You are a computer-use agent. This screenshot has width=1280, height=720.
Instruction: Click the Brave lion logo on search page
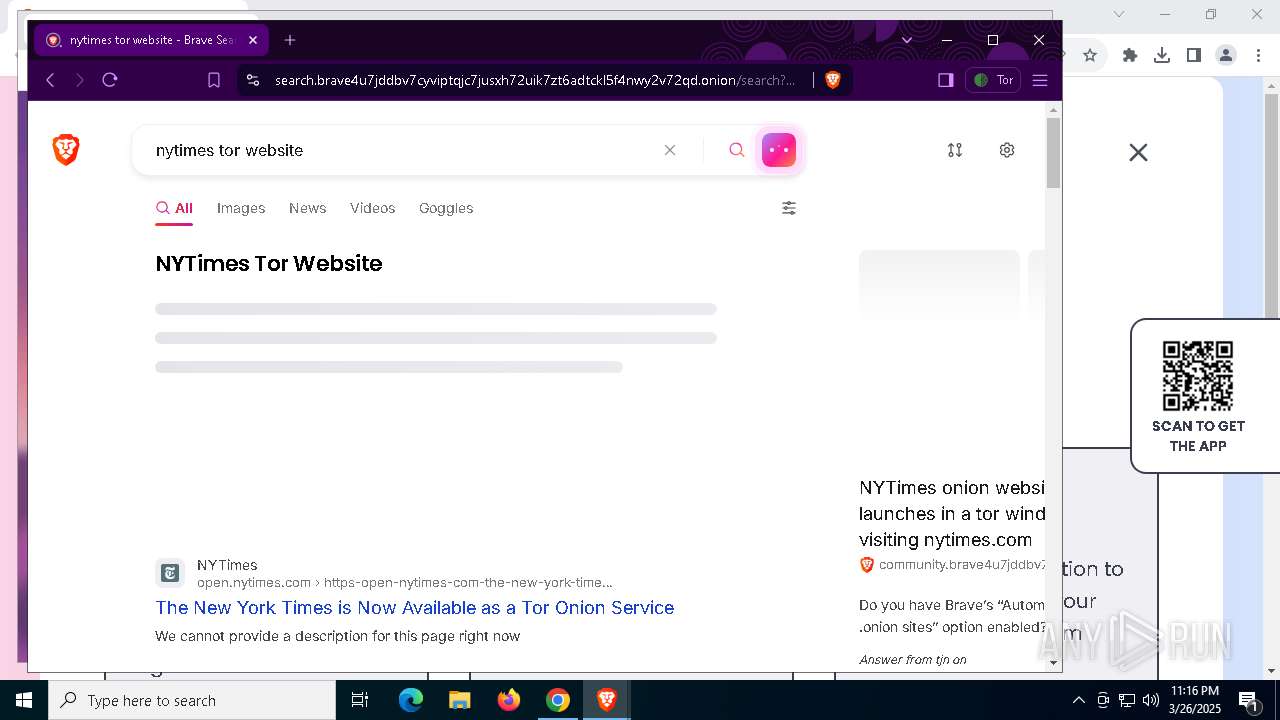(x=66, y=150)
